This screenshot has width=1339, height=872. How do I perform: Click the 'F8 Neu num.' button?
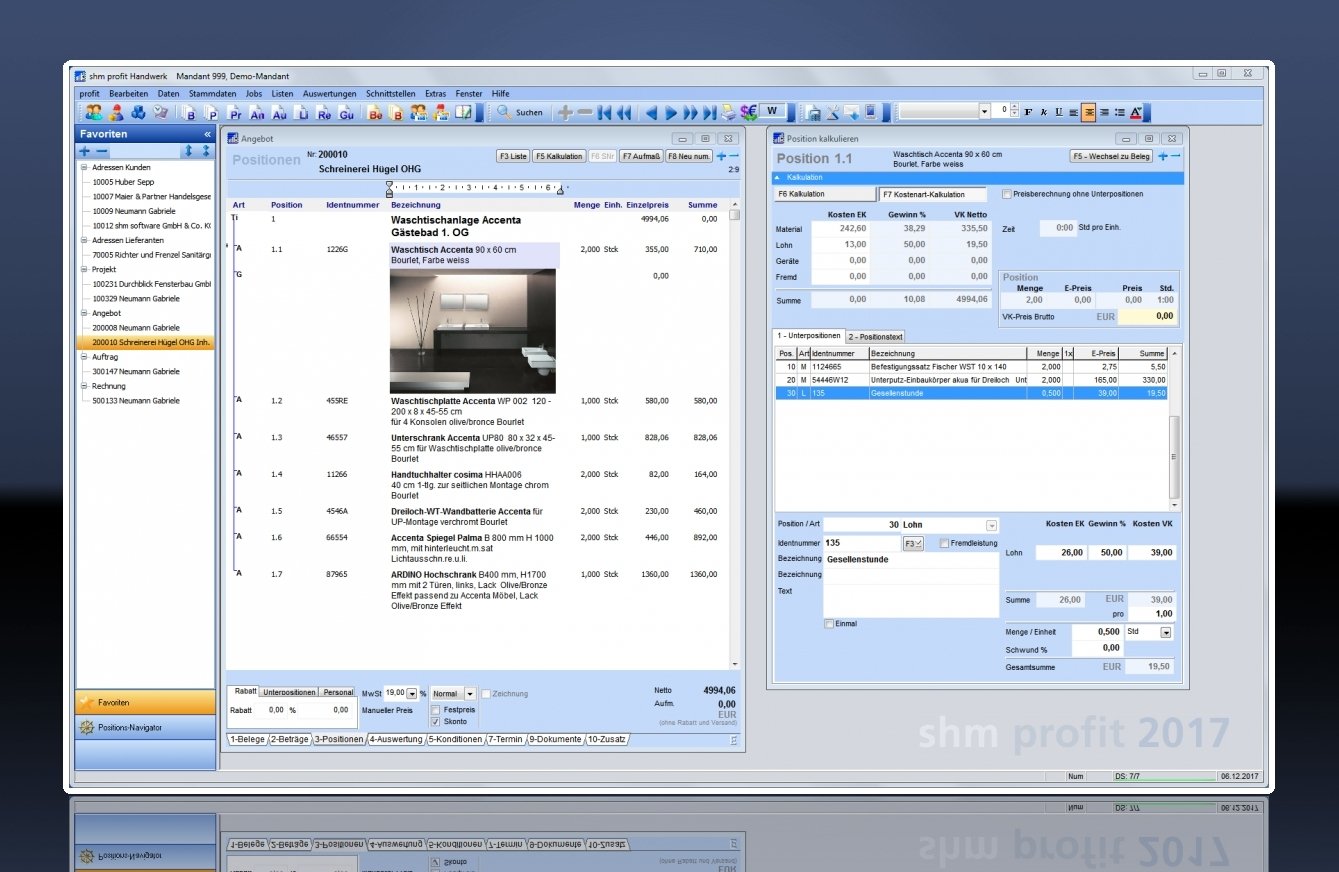689,156
